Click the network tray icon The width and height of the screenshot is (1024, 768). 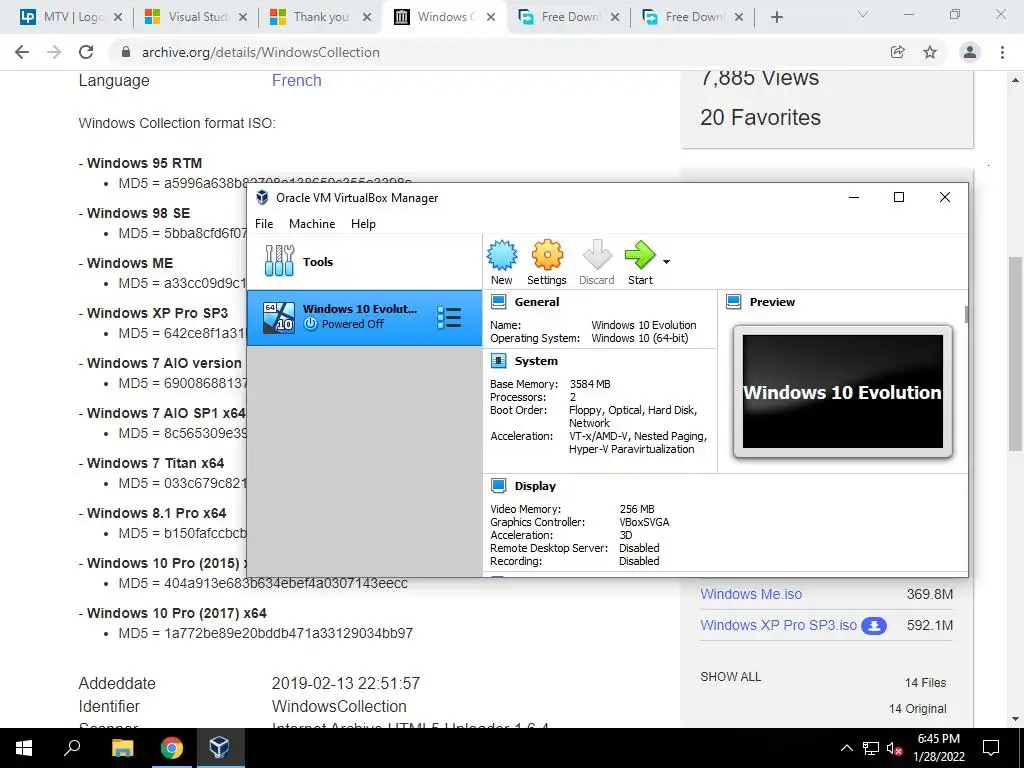(871, 748)
